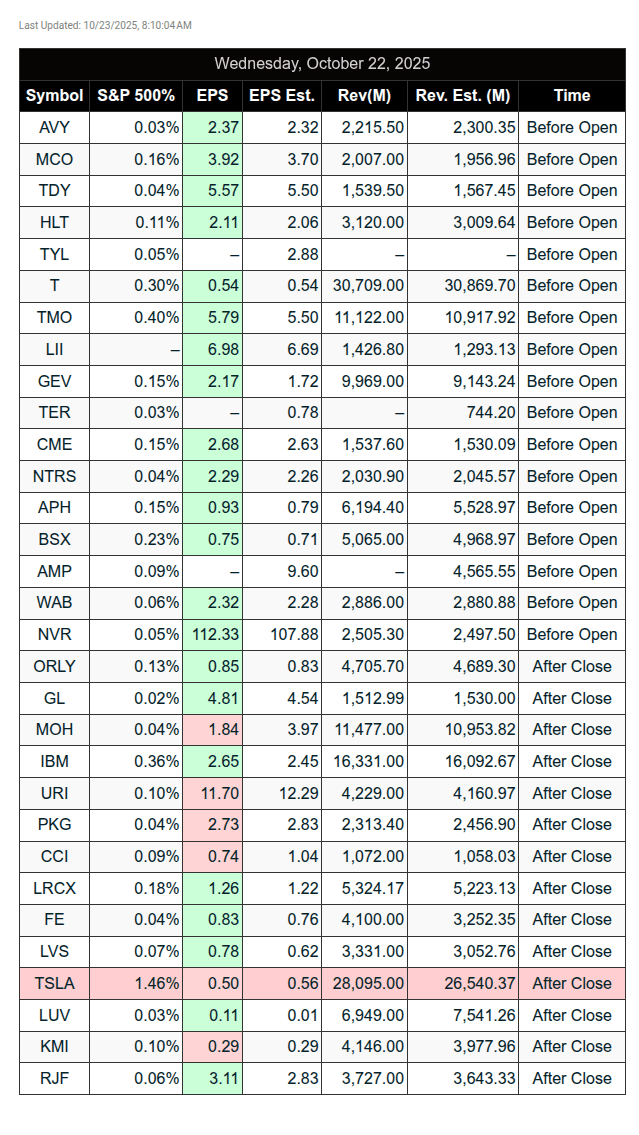Select the green 112.33 EPS cell
Screen dimensions: 639x1135
(212, 634)
